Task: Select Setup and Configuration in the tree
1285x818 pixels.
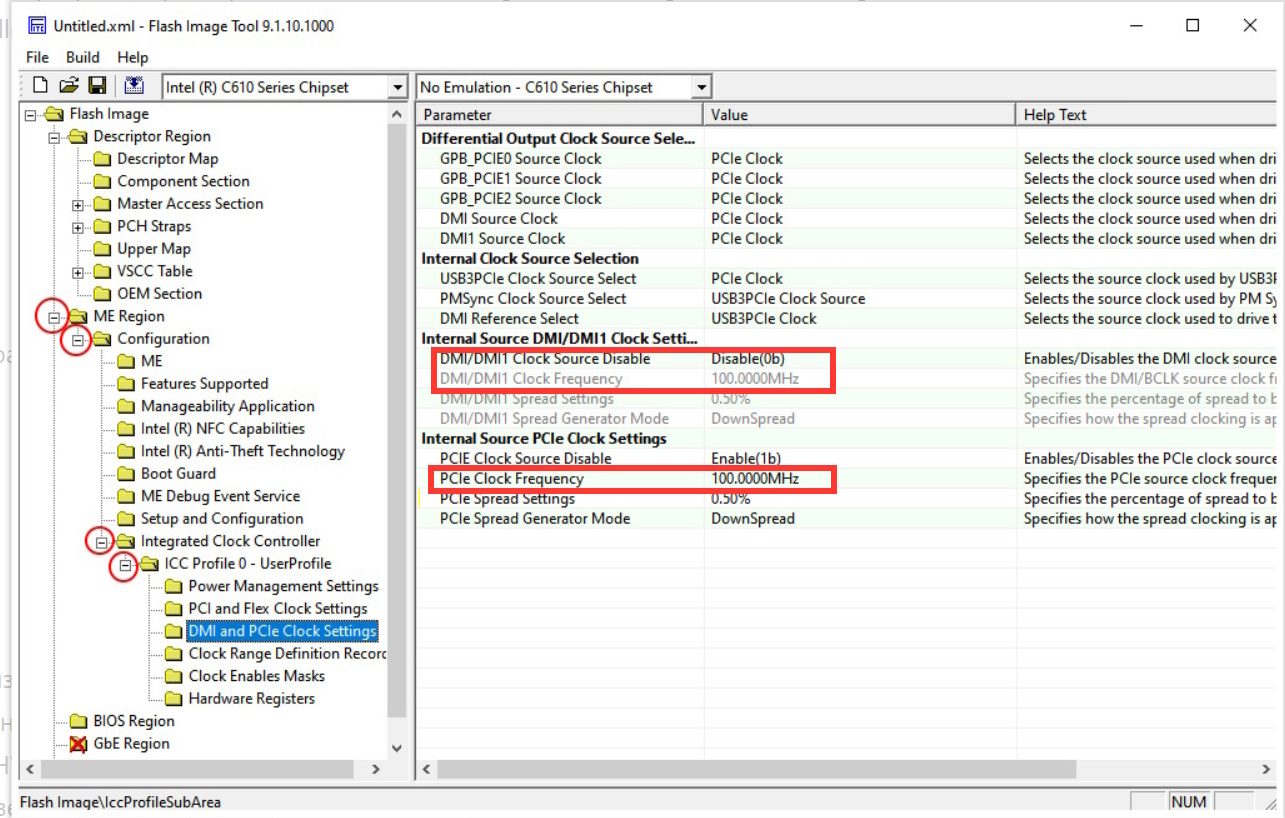Action: point(222,519)
